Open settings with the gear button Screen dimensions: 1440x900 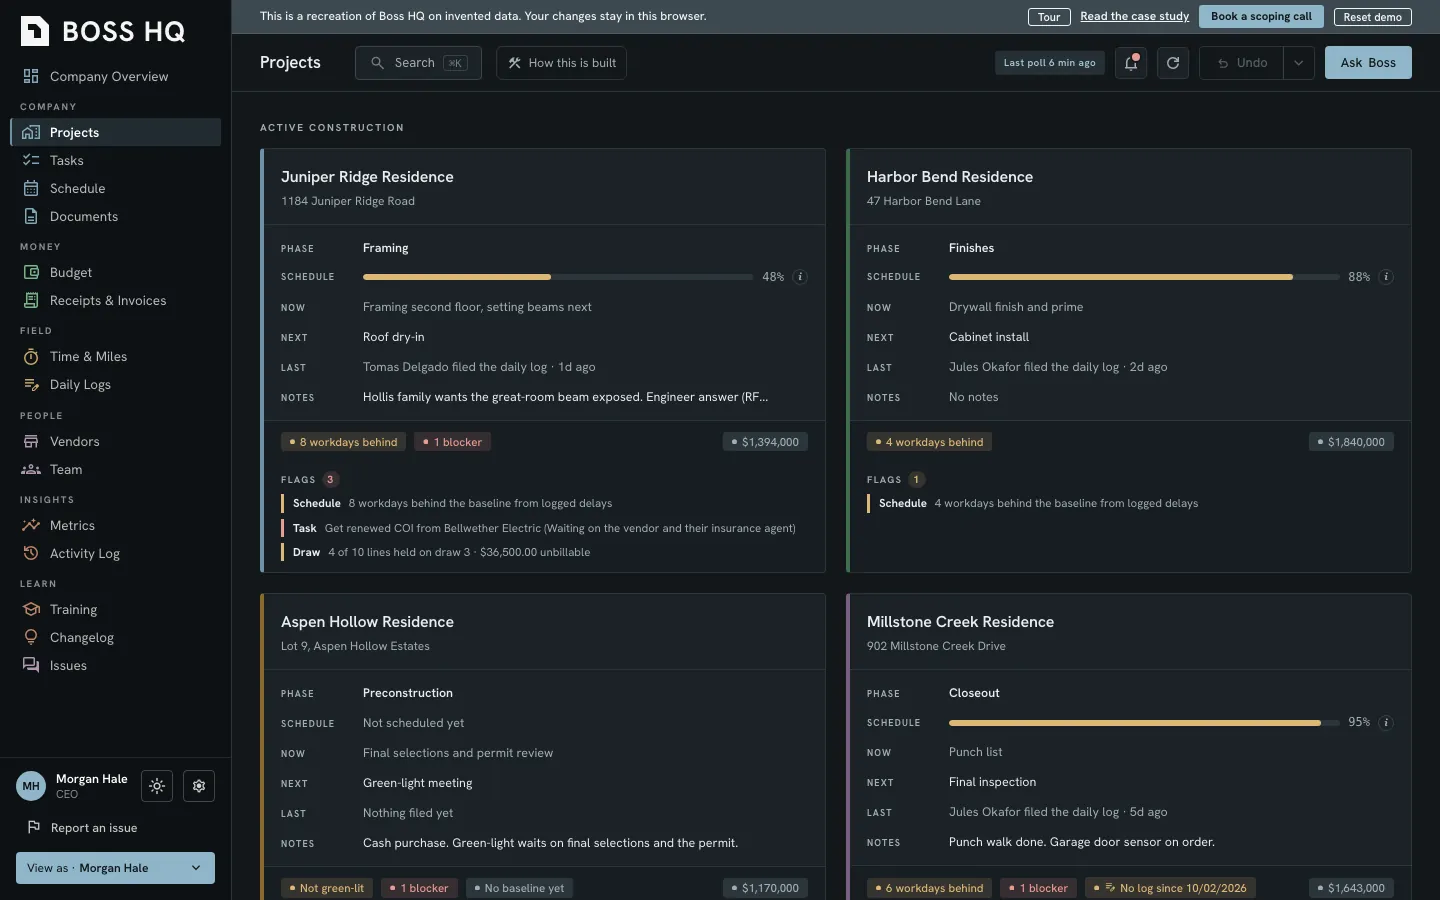pyautogui.click(x=199, y=786)
